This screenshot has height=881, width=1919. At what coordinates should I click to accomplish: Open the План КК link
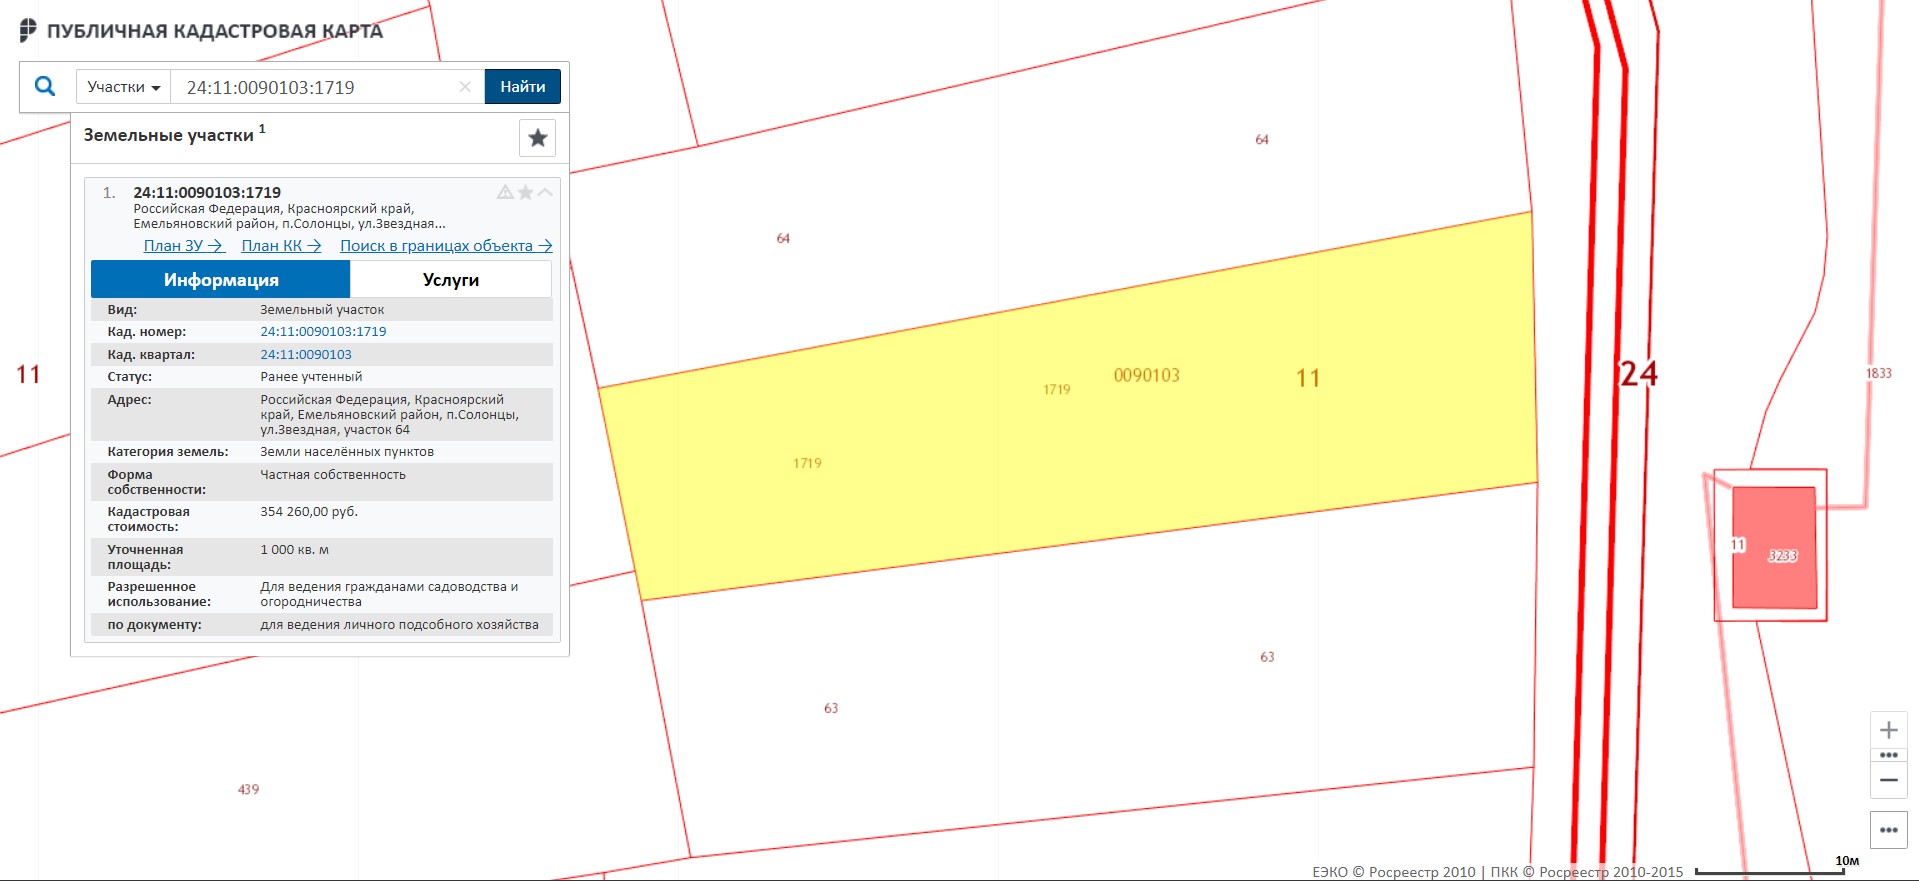pos(281,246)
